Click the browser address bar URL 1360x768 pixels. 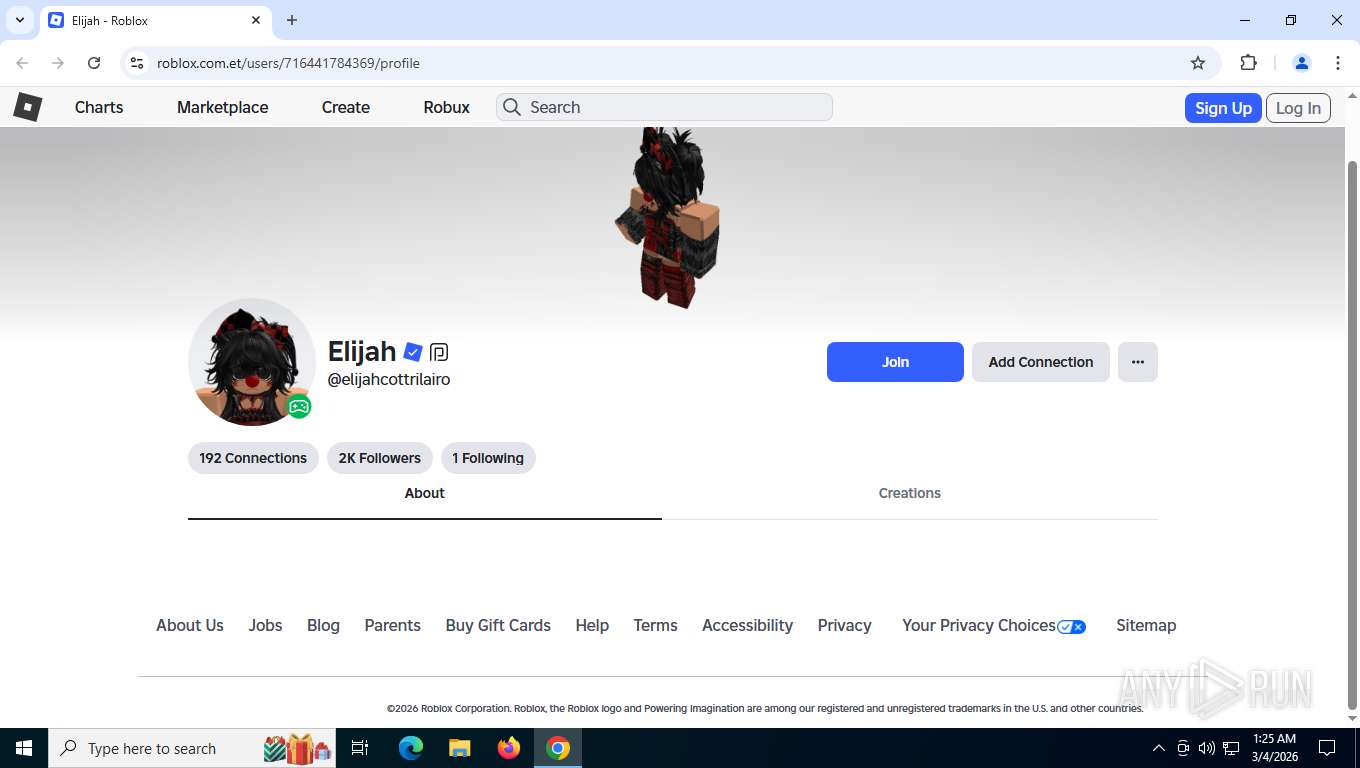(288, 63)
